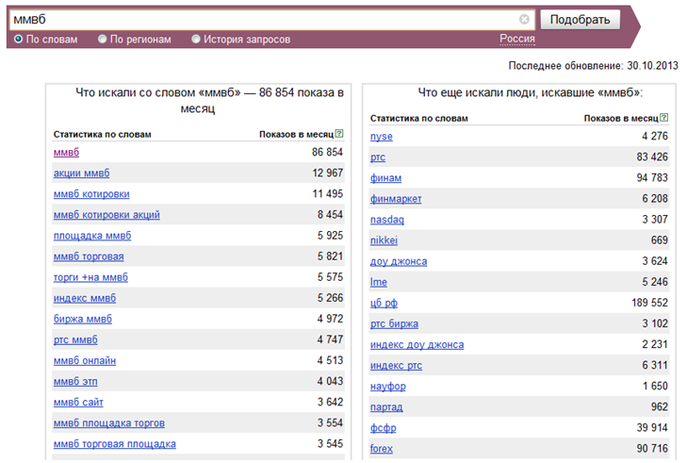
Task: Open the forex link
Action: (x=381, y=449)
